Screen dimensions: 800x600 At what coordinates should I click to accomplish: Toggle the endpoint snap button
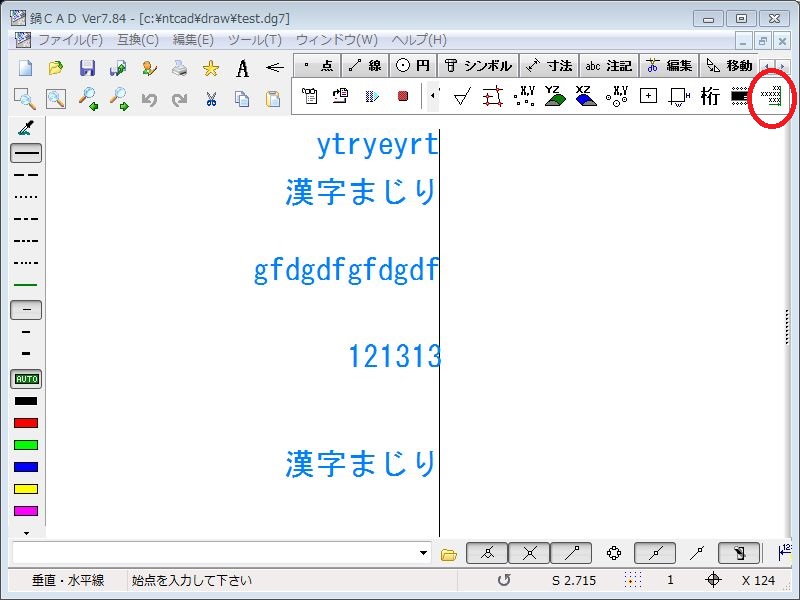coord(571,553)
